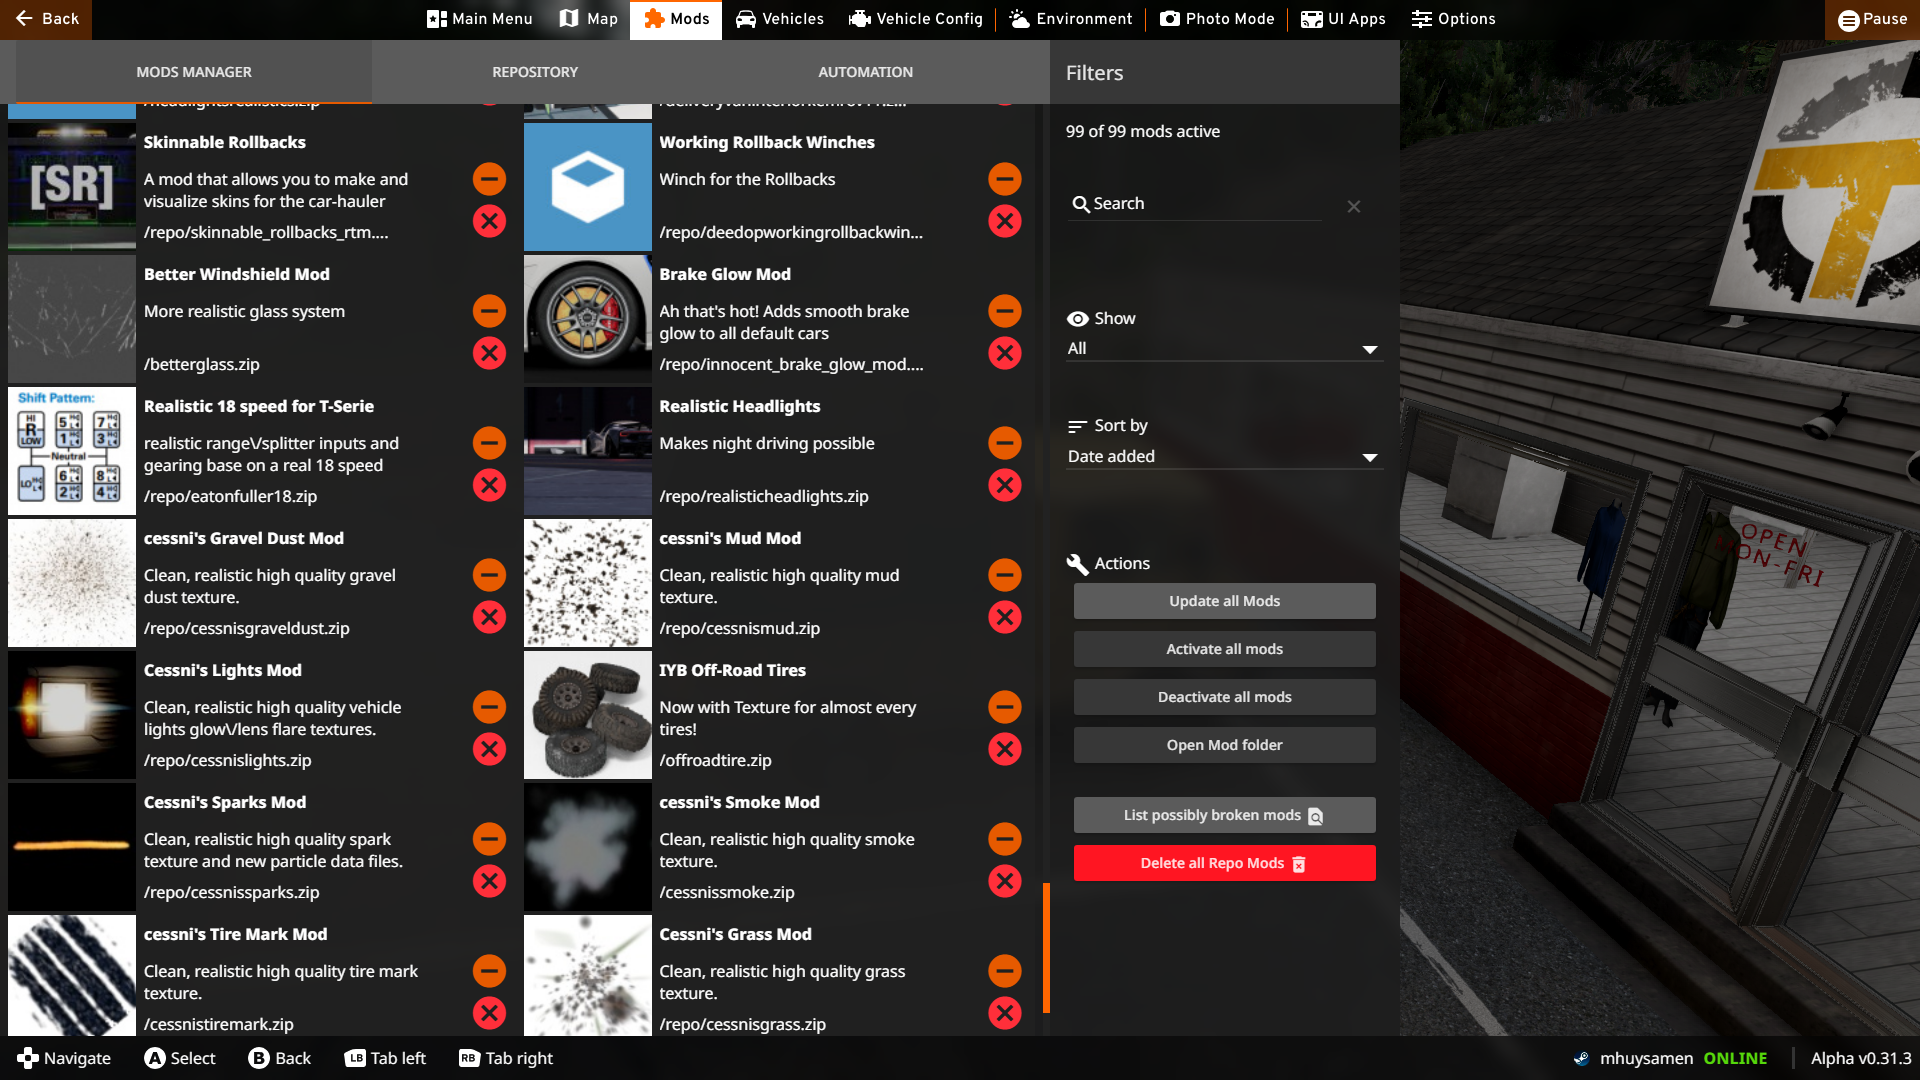Delete the Better Windshield Mod
This screenshot has width=1920, height=1080.
pos(489,353)
